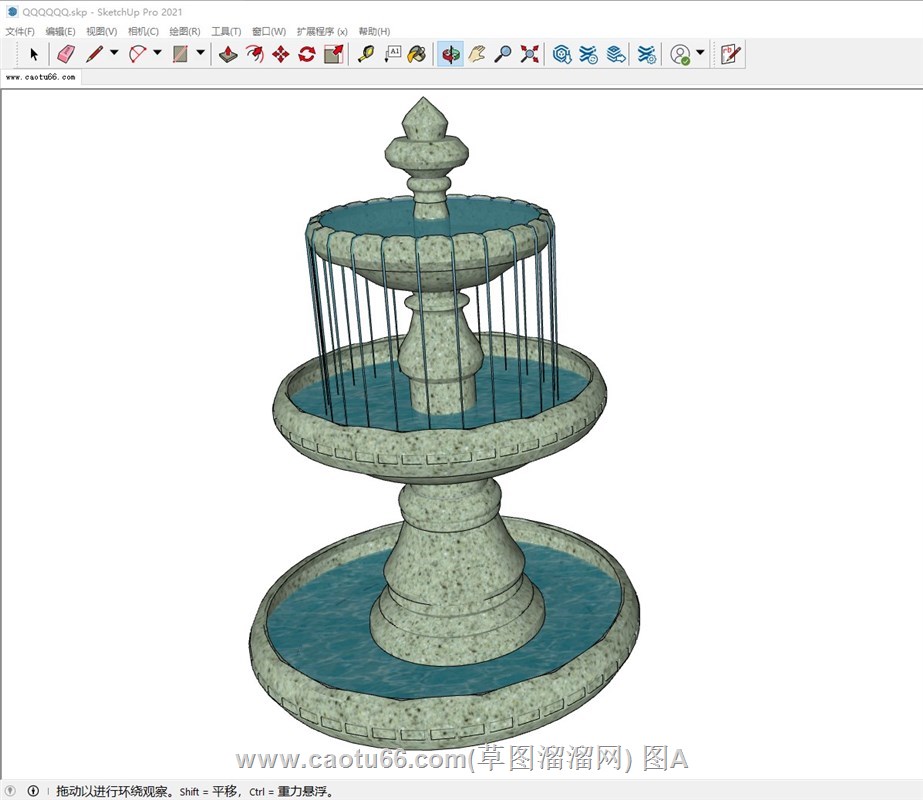923x800 pixels.
Task: Expand the pencil Line tool dropdown arrow
Action: coord(114,54)
